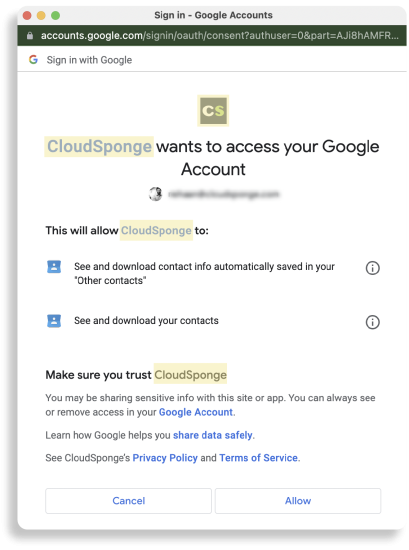Click the red close window button

(27, 15)
